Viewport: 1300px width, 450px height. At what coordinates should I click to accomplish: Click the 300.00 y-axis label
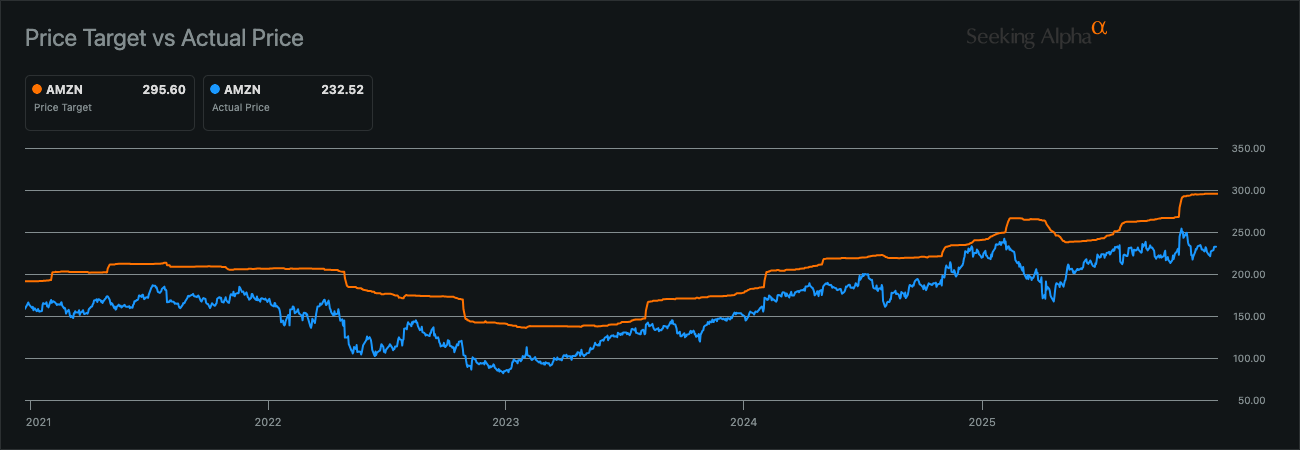click(x=1249, y=191)
